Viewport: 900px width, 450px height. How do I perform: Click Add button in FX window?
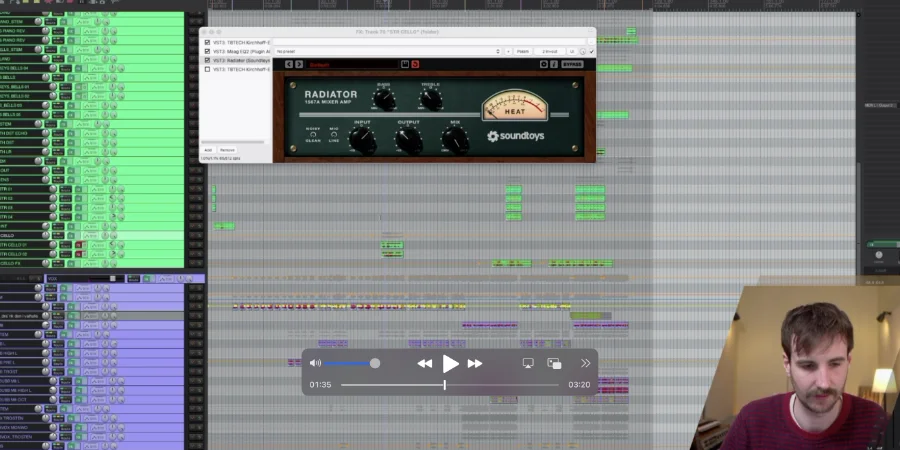tap(208, 150)
